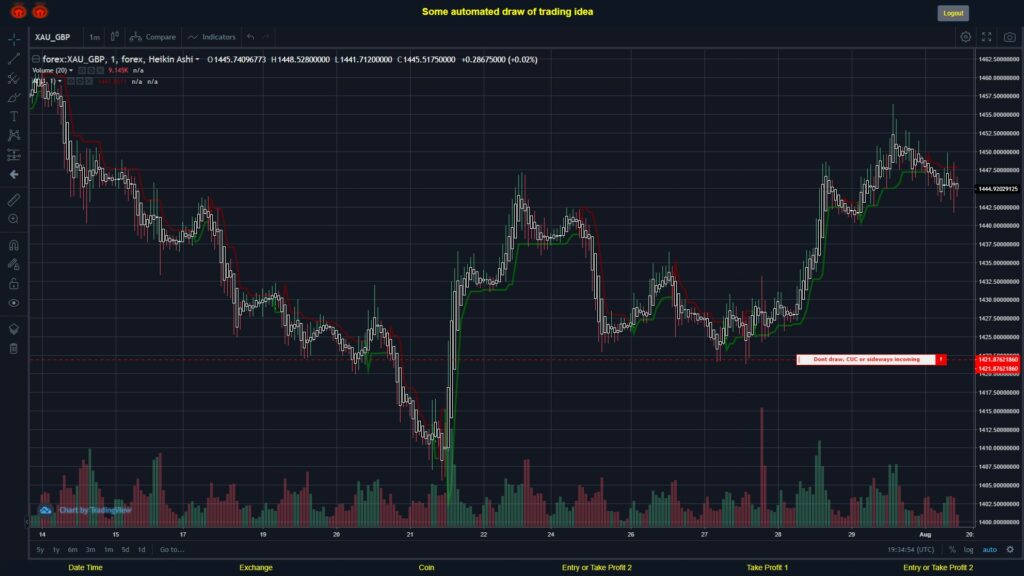Image resolution: width=1024 pixels, height=576 pixels.
Task: Click the Compare button
Action: click(x=153, y=37)
